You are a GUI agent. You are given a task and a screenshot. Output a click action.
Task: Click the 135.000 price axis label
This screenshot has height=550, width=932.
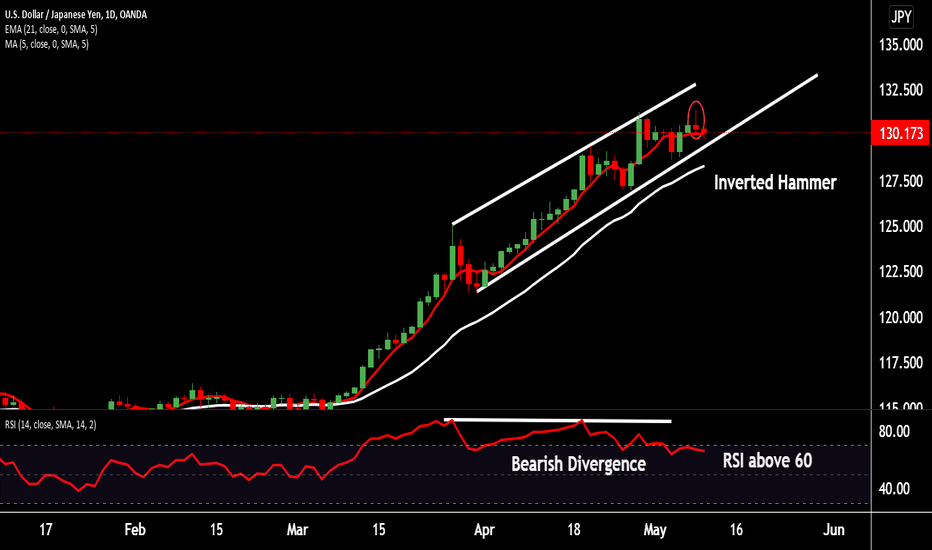[900, 45]
